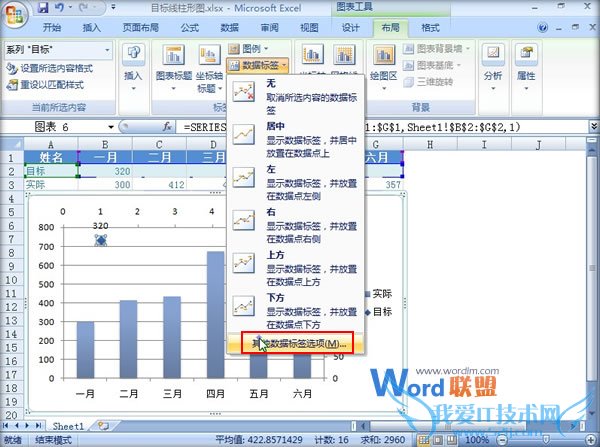The width and height of the screenshot is (600, 447).
Task: Switch to Page Break Preview in status bar
Action: [452, 440]
